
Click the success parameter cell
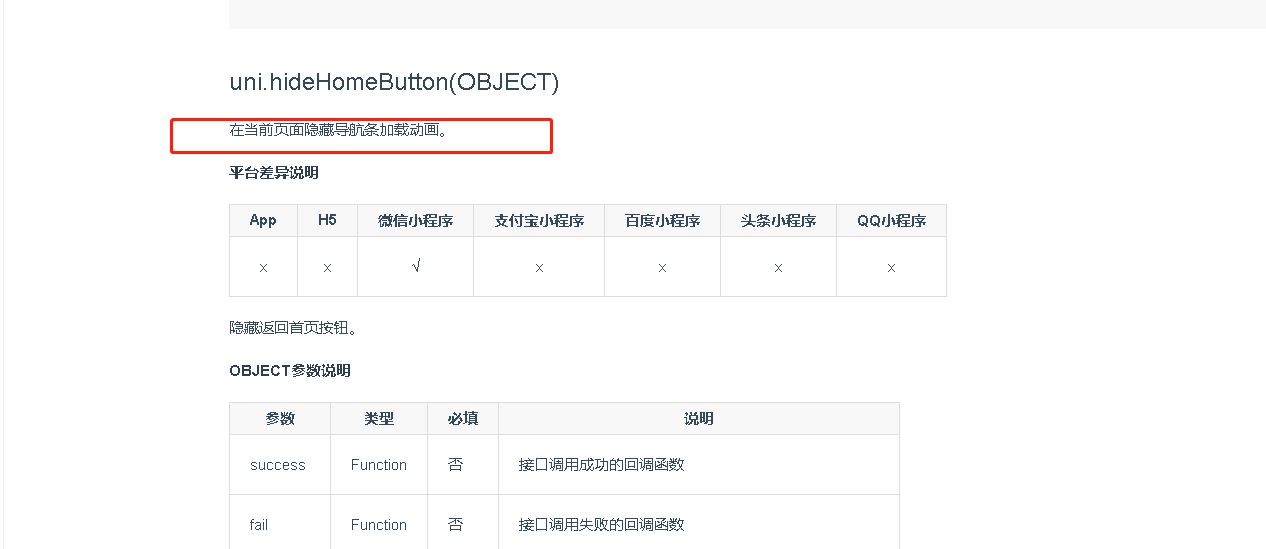coord(278,464)
